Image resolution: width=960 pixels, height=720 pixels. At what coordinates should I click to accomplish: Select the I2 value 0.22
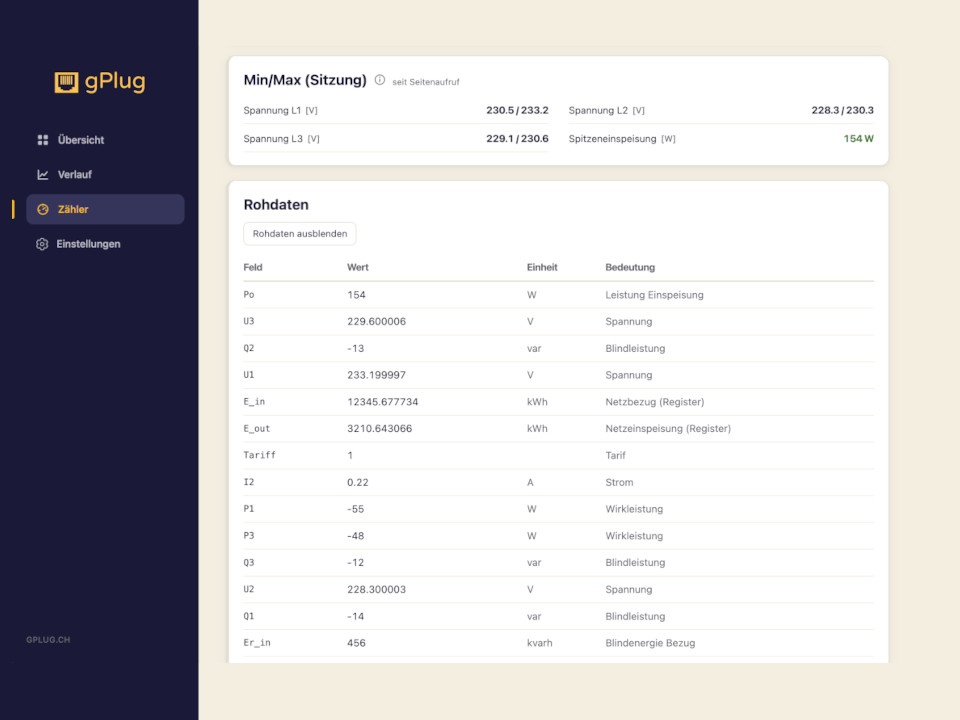[x=358, y=482]
